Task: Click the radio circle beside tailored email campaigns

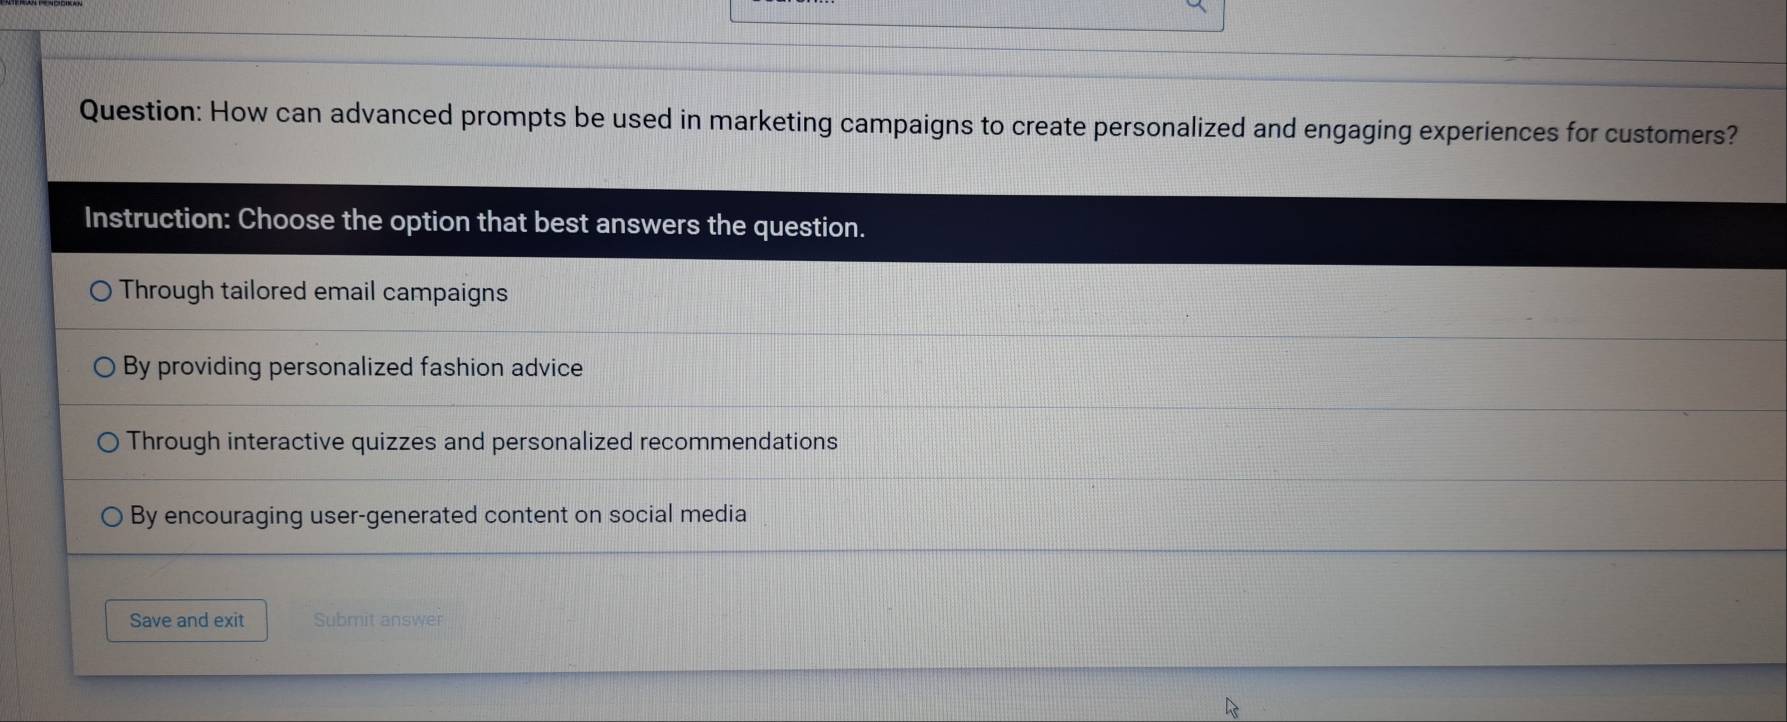Action: (x=101, y=291)
